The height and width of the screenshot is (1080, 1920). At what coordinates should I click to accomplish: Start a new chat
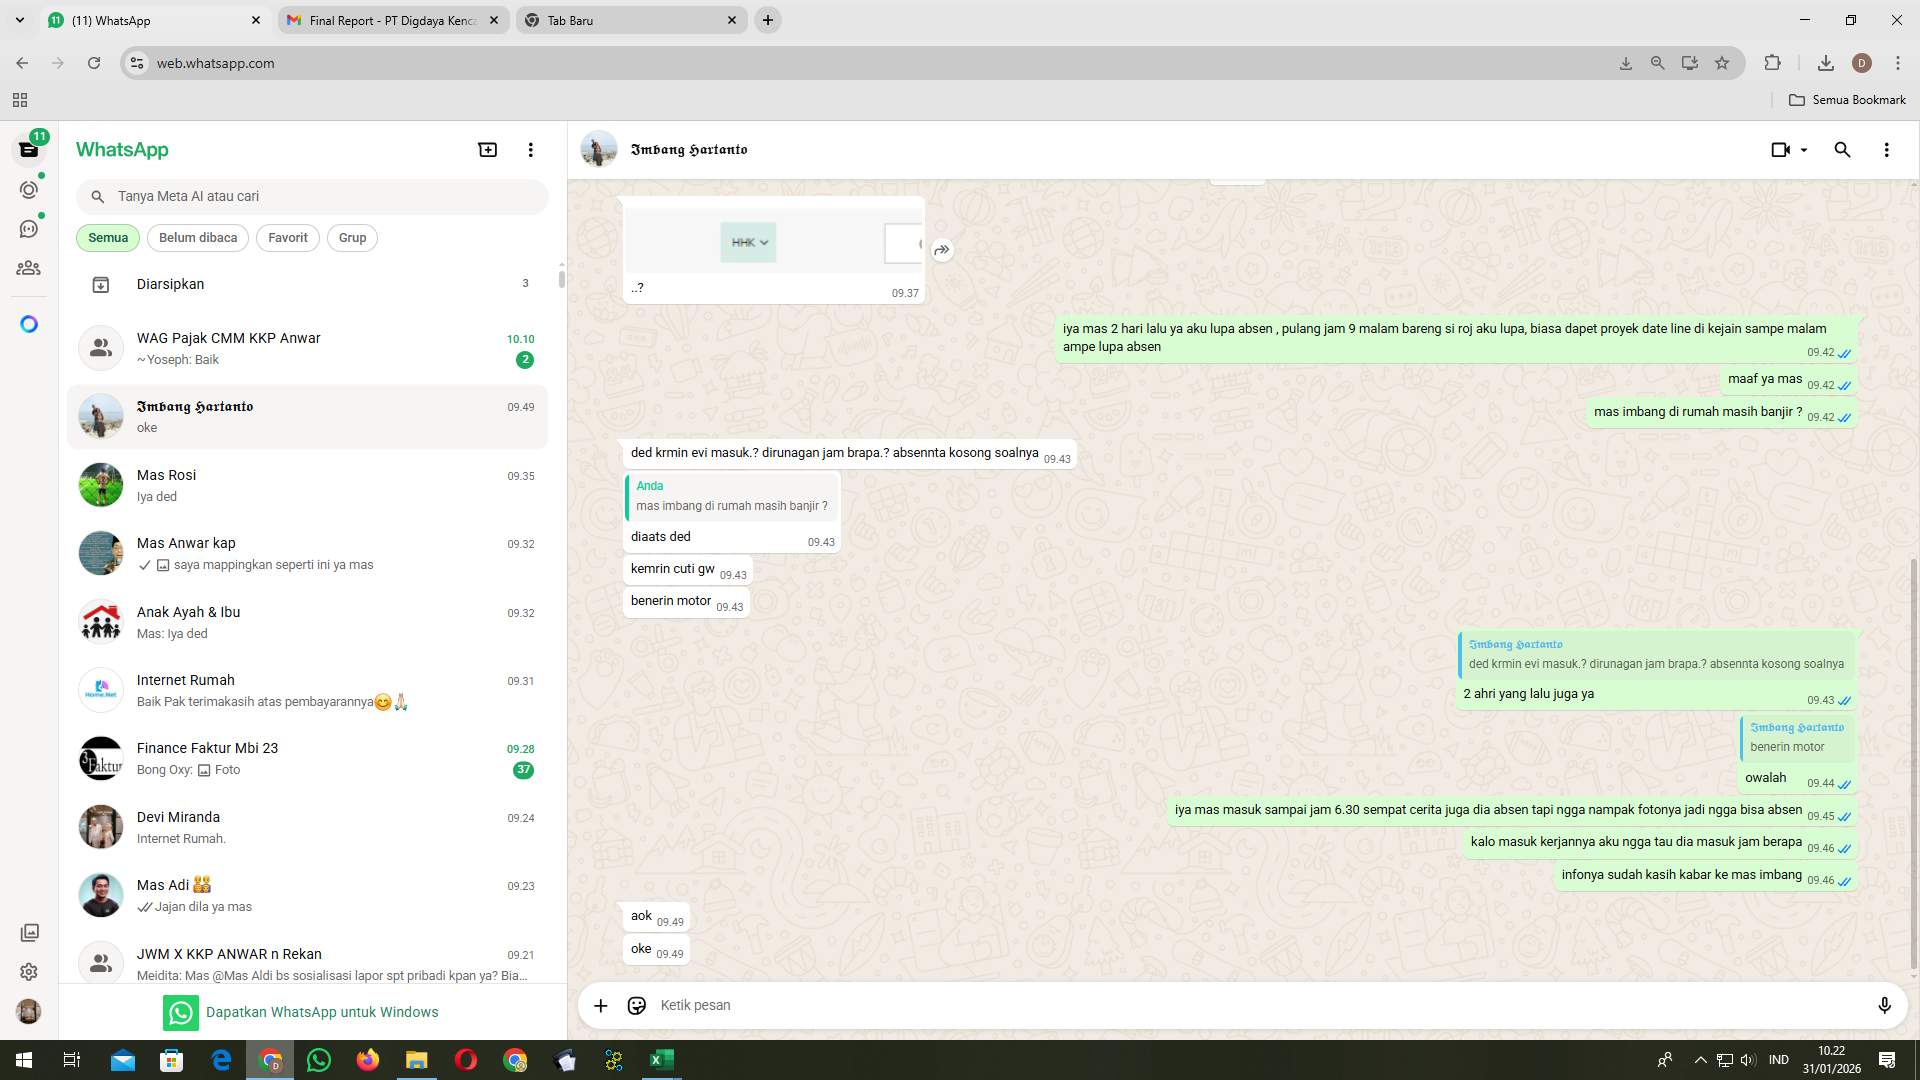(487, 148)
